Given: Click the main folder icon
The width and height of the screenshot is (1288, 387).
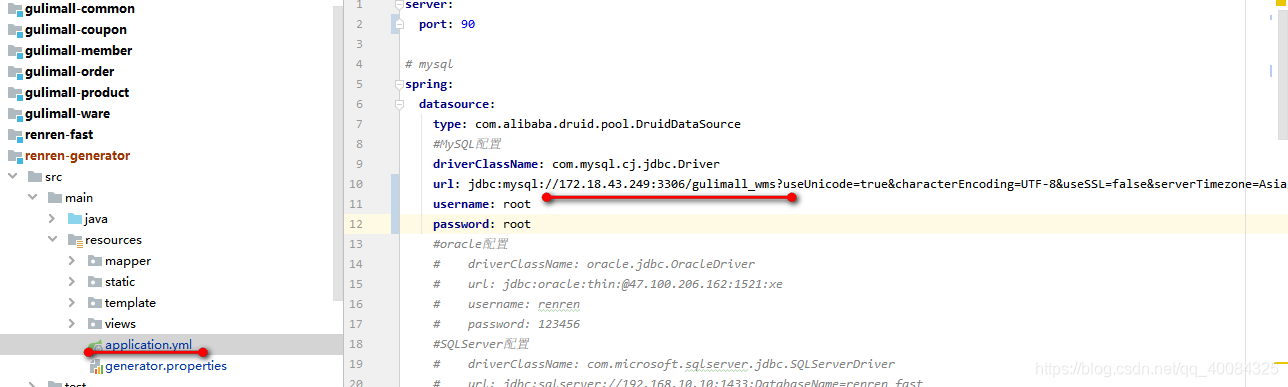Looking at the screenshot, I should [x=55, y=198].
